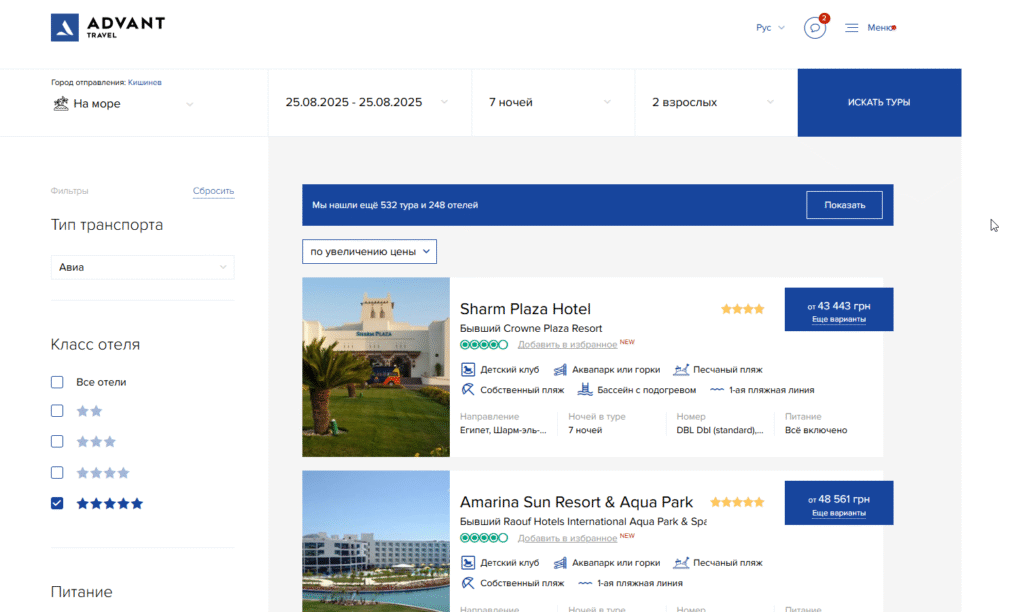This screenshot has height=612, width=1024.
Task: Click Всё включено meal text
Action: tap(816, 430)
